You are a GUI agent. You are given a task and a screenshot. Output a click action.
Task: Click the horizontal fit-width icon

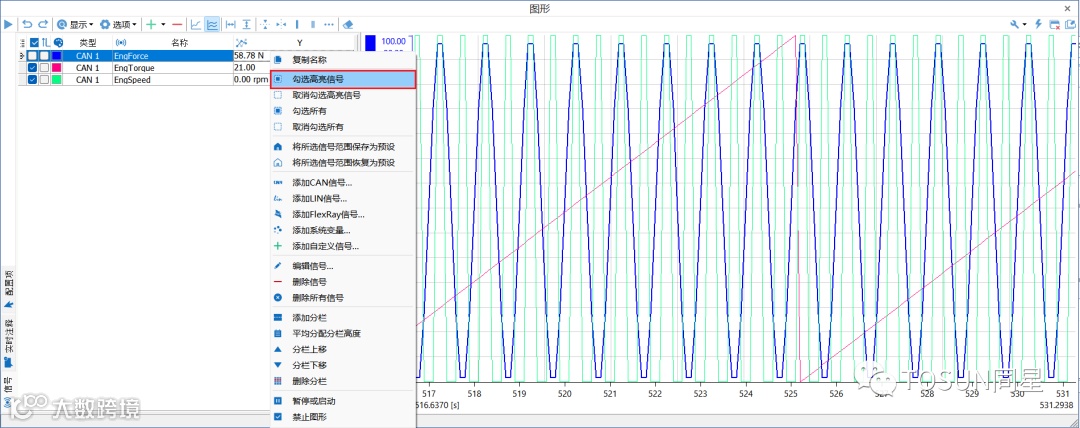231,24
